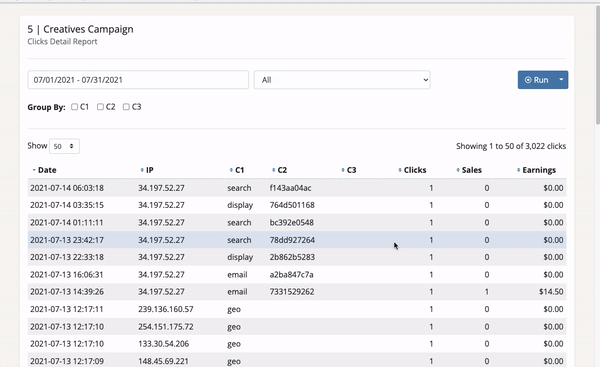The height and width of the screenshot is (367, 600).
Task: Enable Group By C2 checkbox
Action: (x=100, y=107)
